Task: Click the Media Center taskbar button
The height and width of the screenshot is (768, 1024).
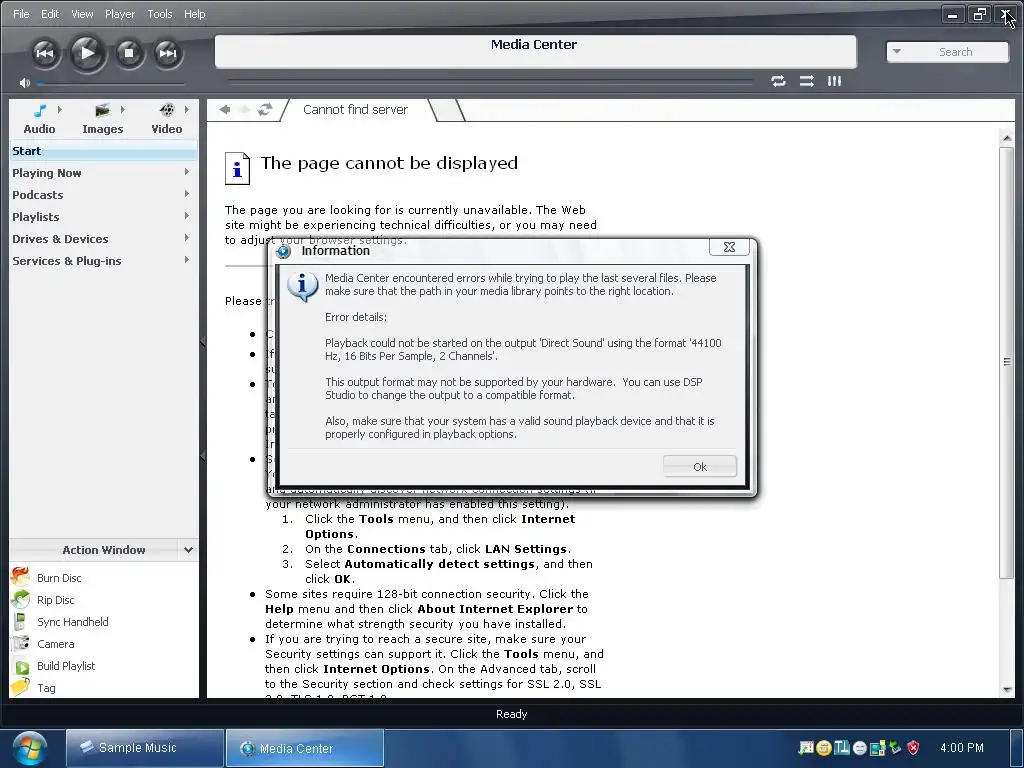Action: click(304, 748)
